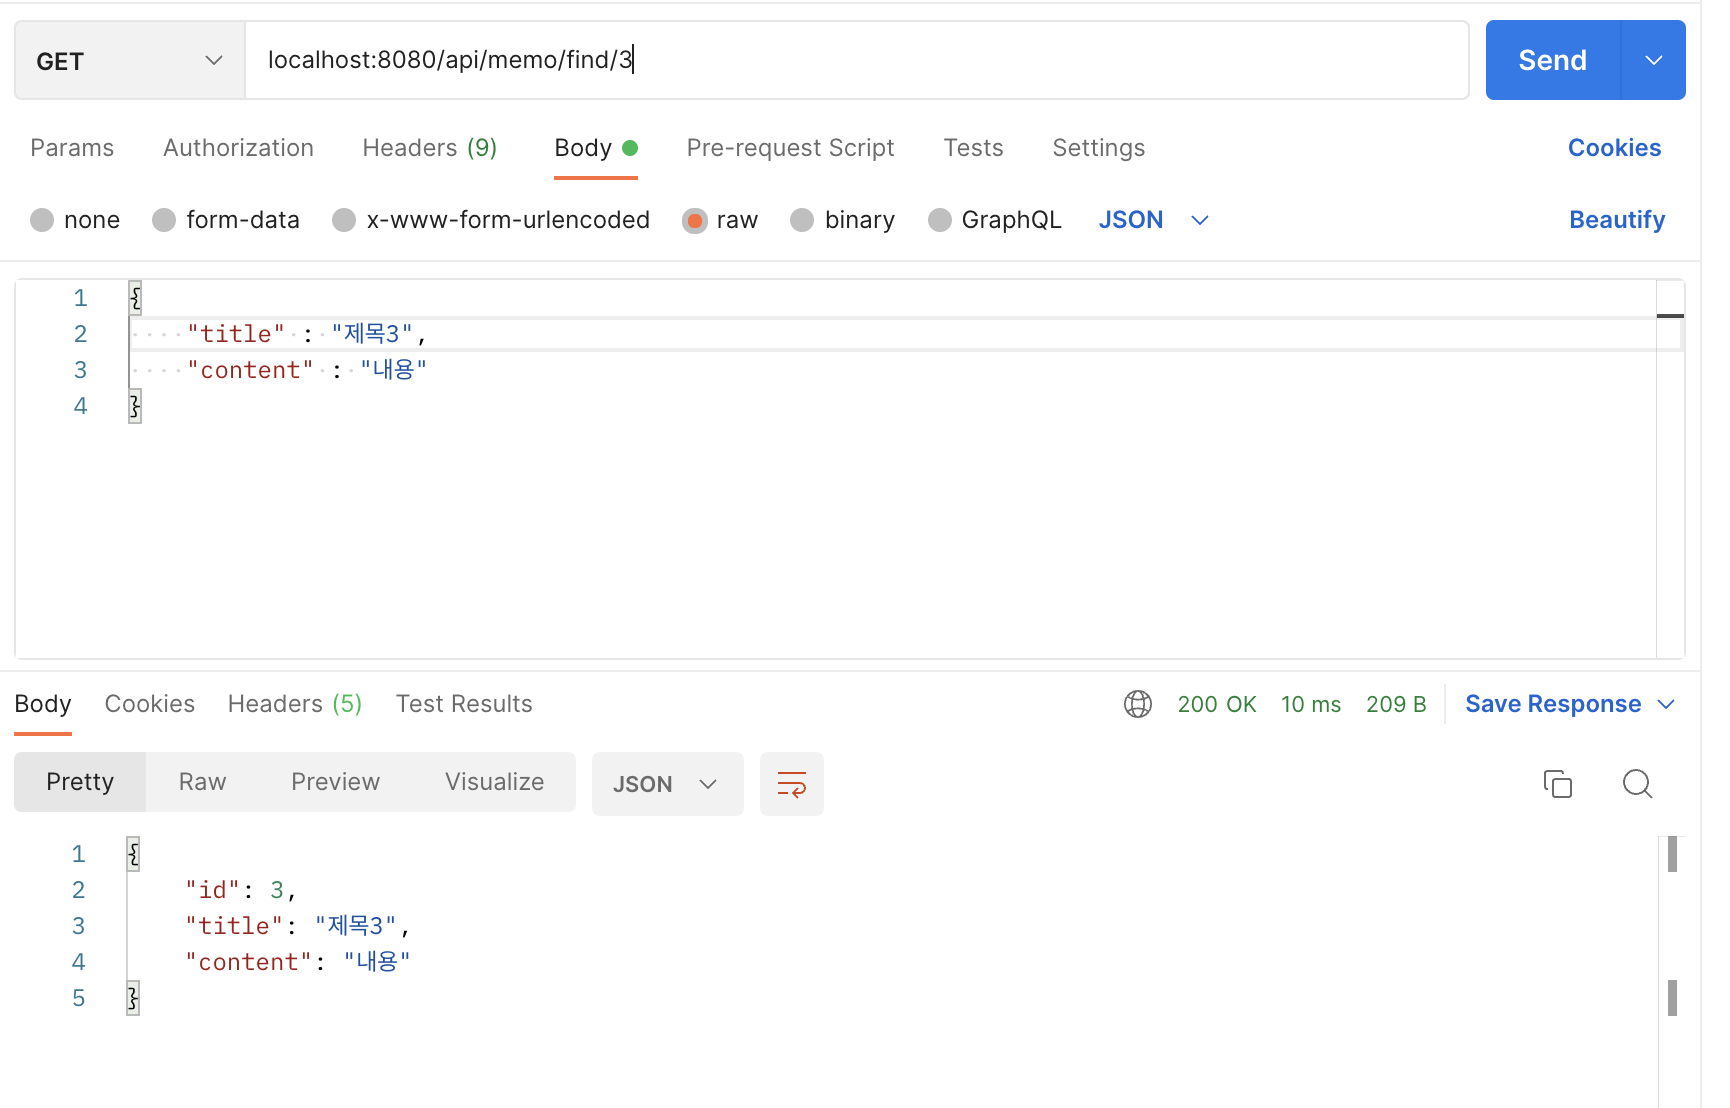Click the 200 OK status text
Screen dimensions: 1730x1108
coord(1216,704)
